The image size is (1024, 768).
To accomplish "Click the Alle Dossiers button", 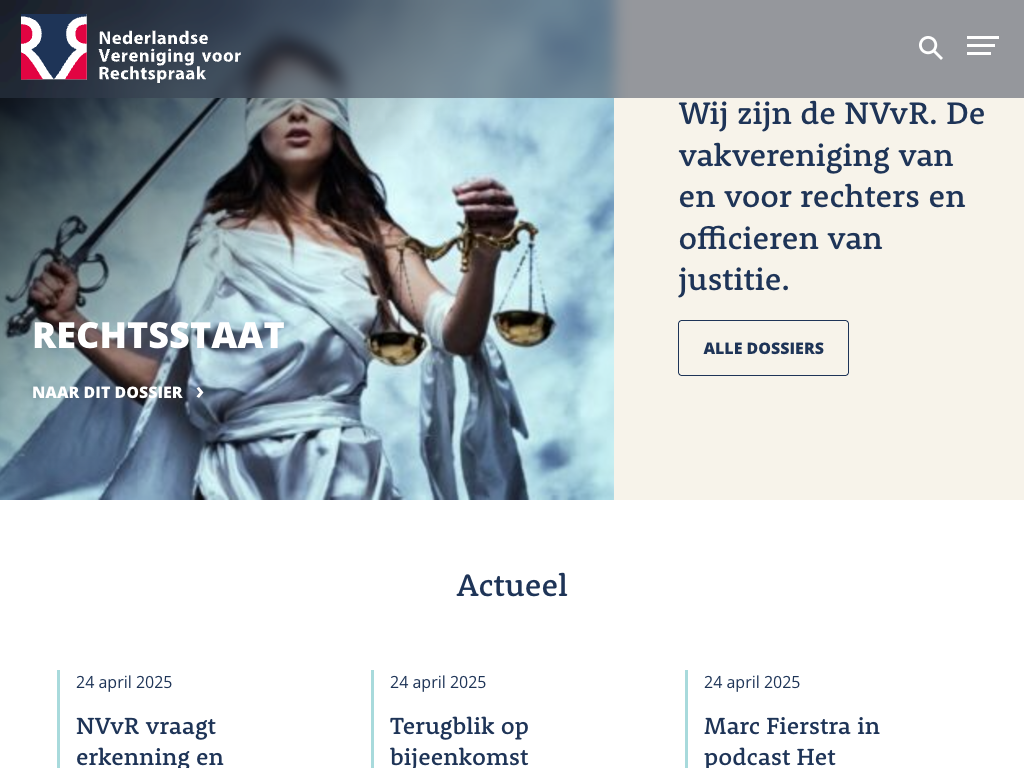I will 763,348.
